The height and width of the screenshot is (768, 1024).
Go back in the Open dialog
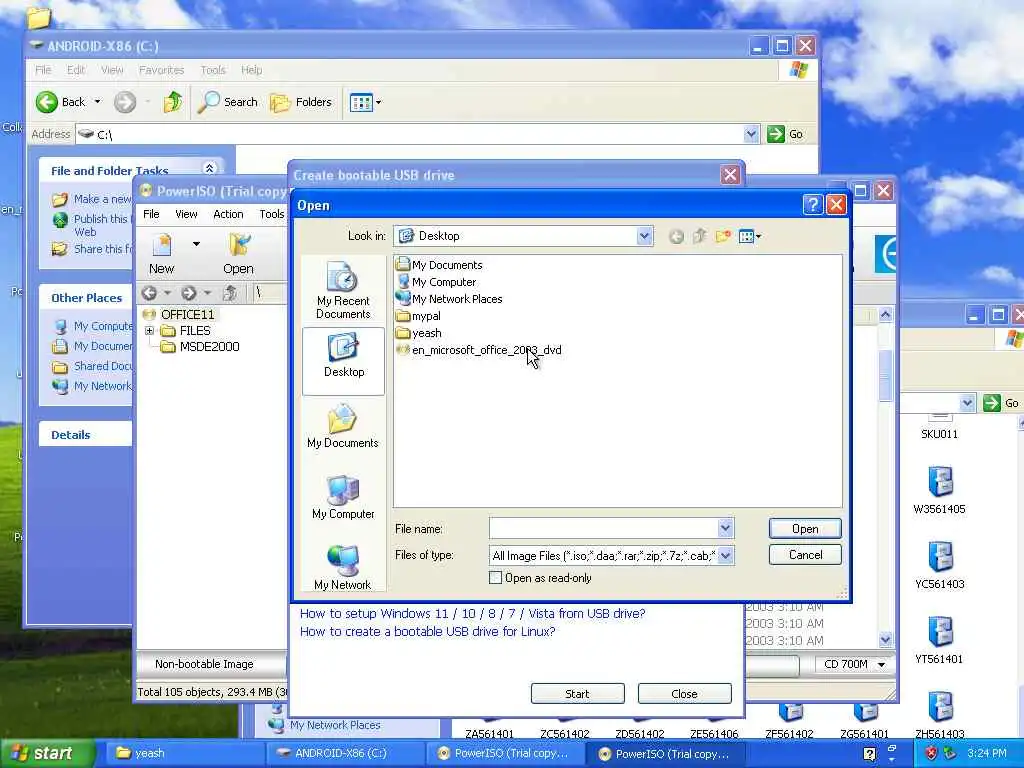[x=677, y=236]
